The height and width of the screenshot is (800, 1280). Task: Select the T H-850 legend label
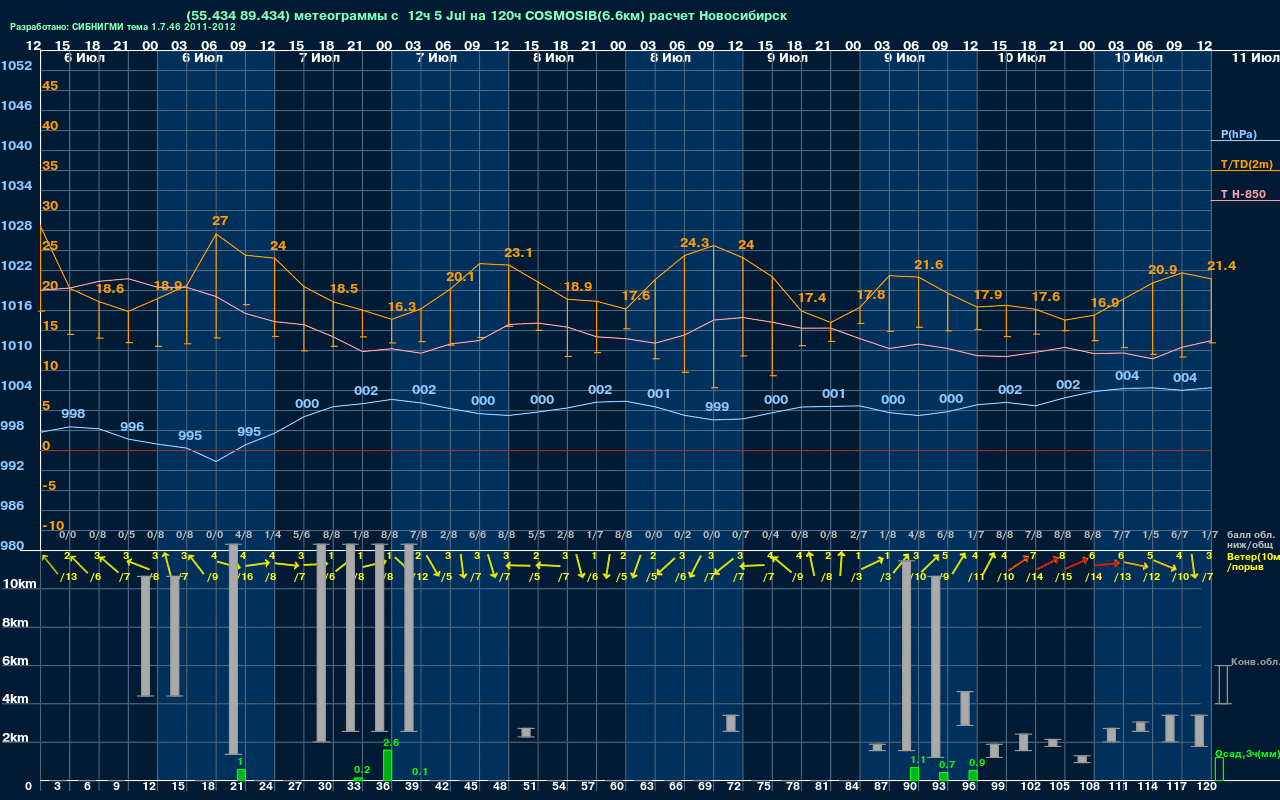1243,194
